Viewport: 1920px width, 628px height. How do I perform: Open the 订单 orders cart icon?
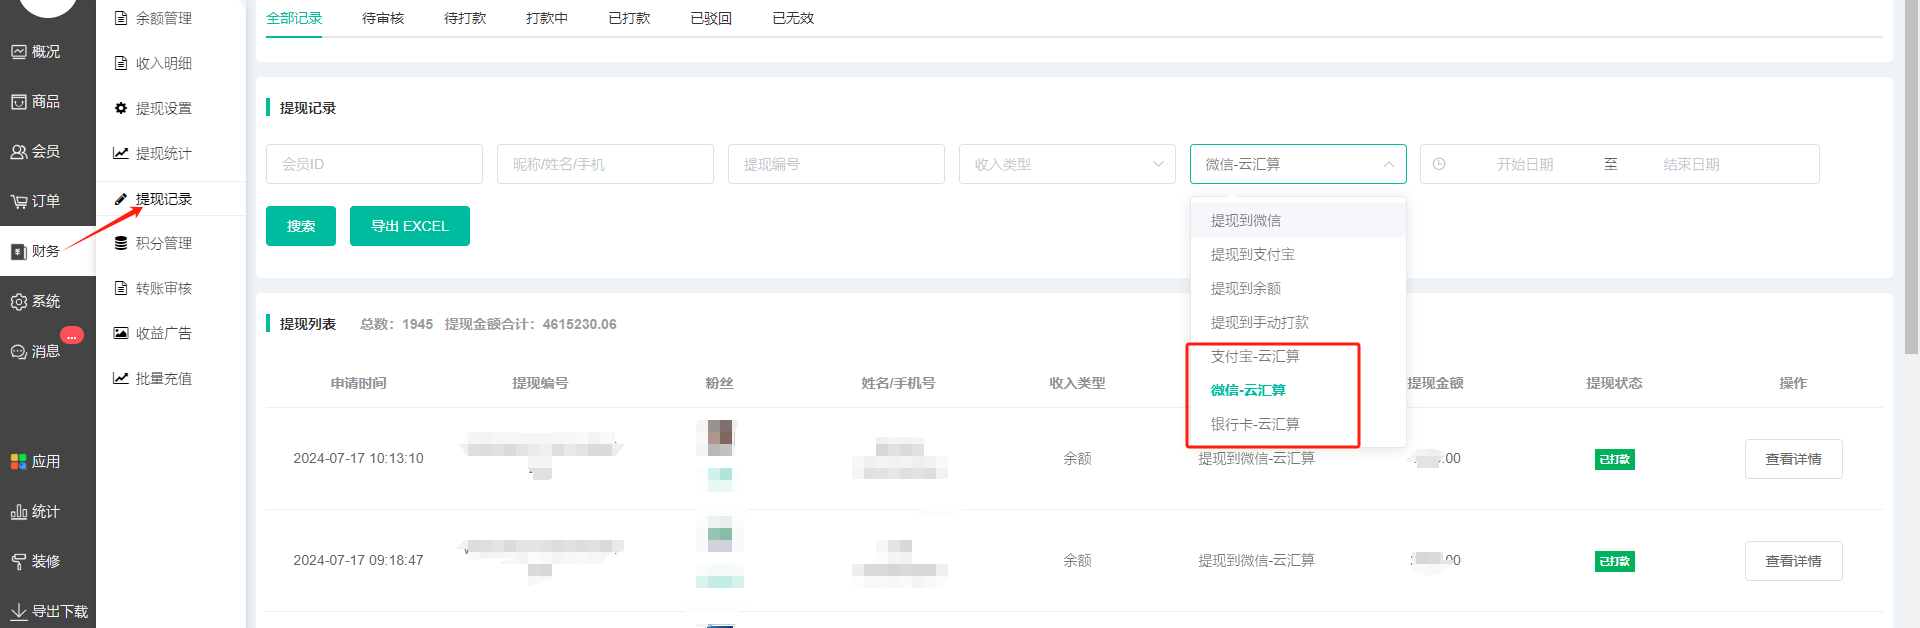point(19,202)
